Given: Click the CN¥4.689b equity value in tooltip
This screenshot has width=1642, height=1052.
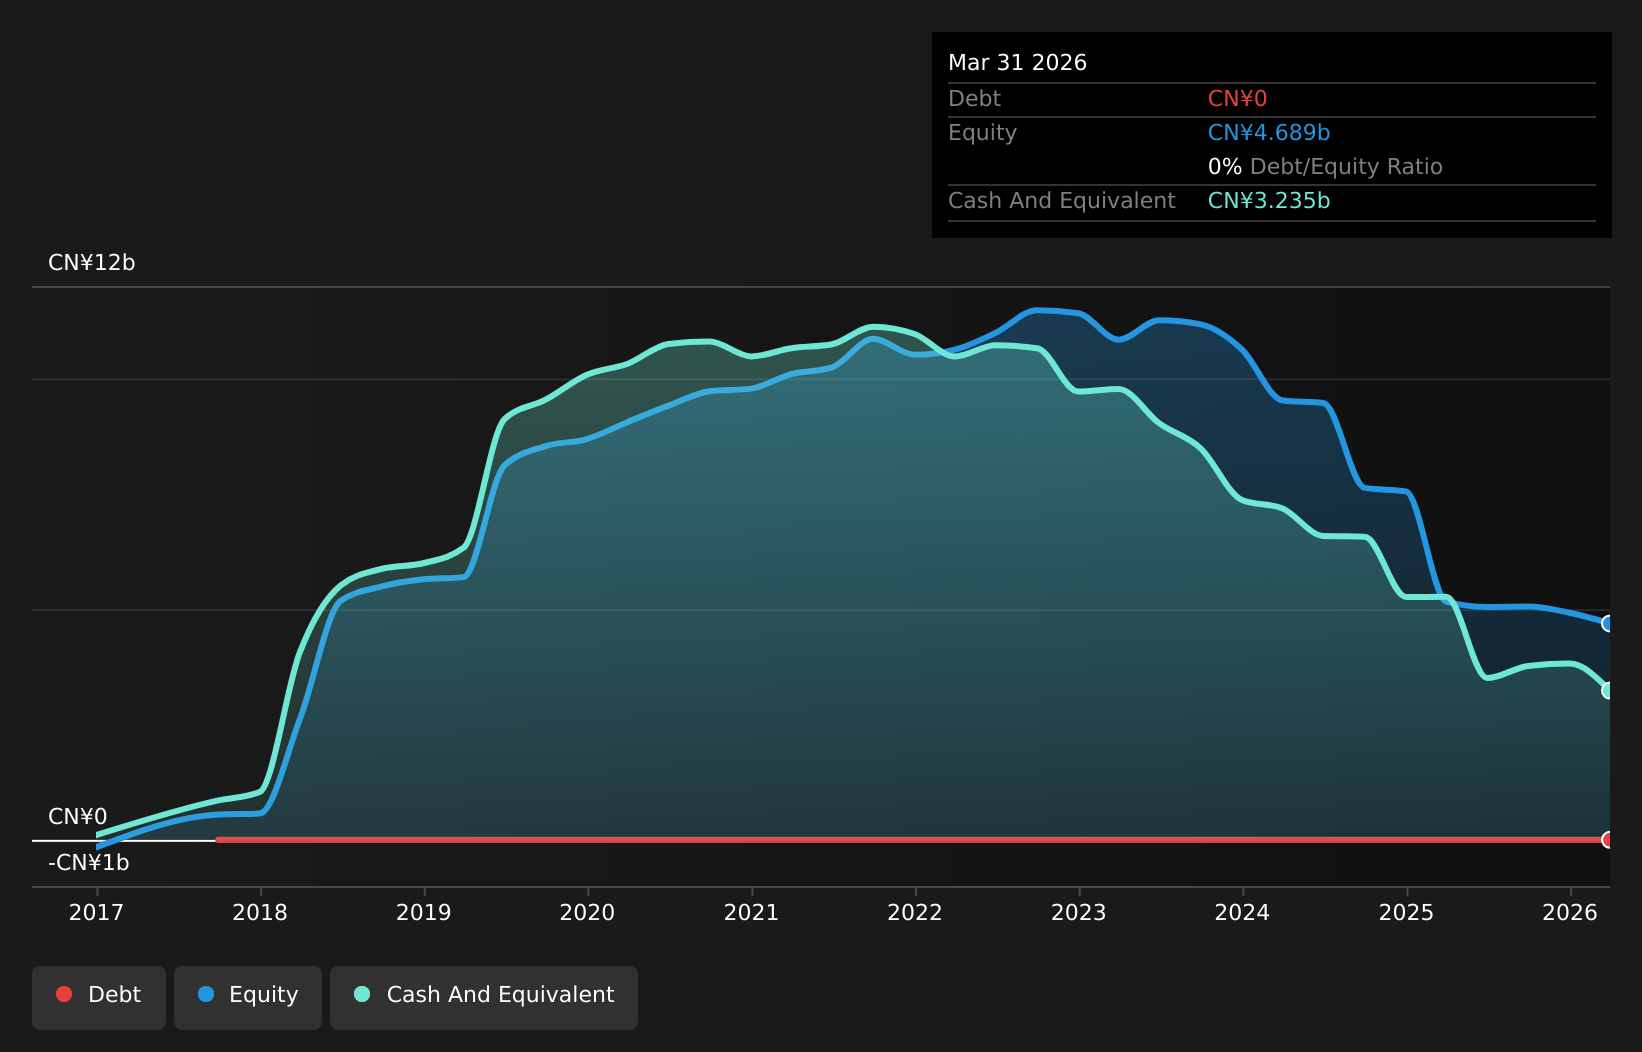Looking at the screenshot, I should click(1269, 133).
